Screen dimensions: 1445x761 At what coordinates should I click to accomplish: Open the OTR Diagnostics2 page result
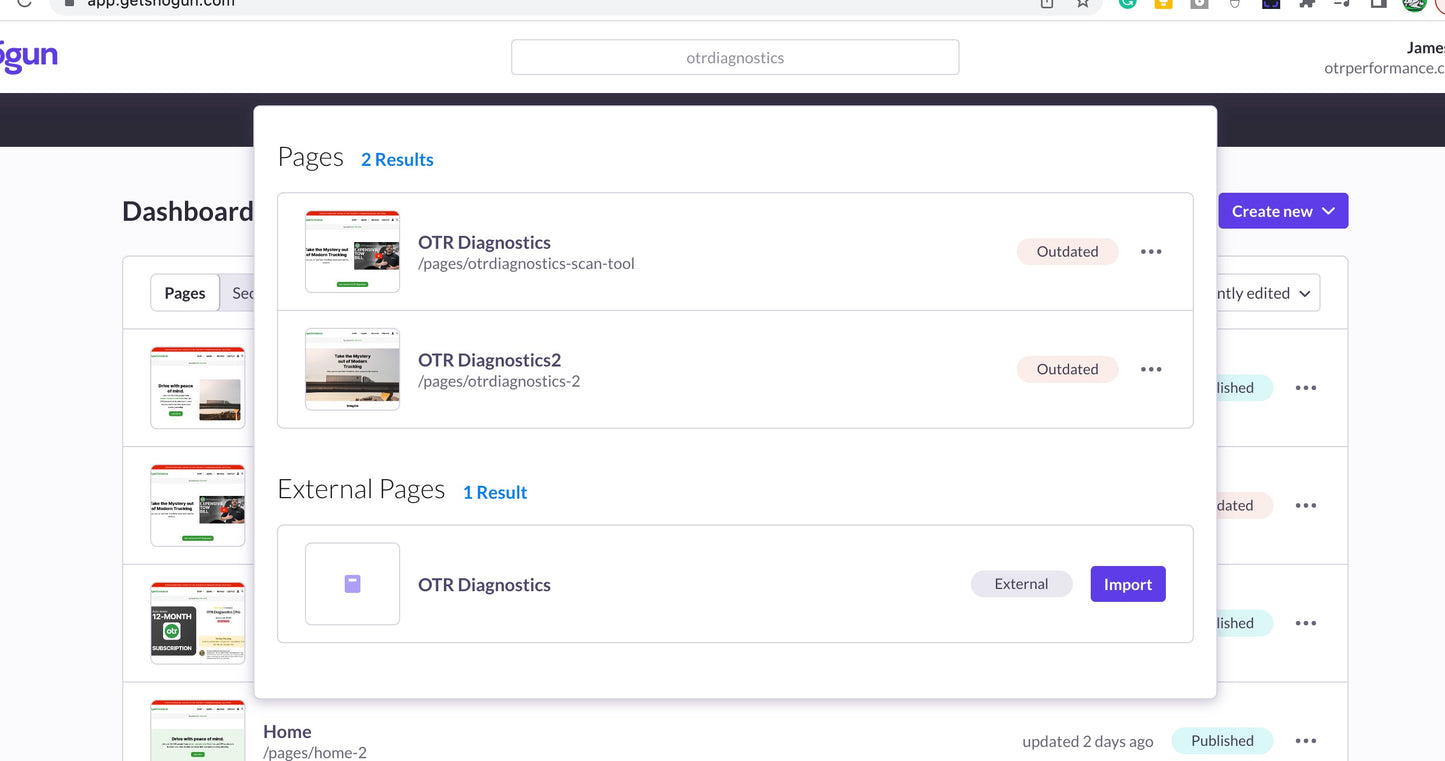pyautogui.click(x=489, y=360)
